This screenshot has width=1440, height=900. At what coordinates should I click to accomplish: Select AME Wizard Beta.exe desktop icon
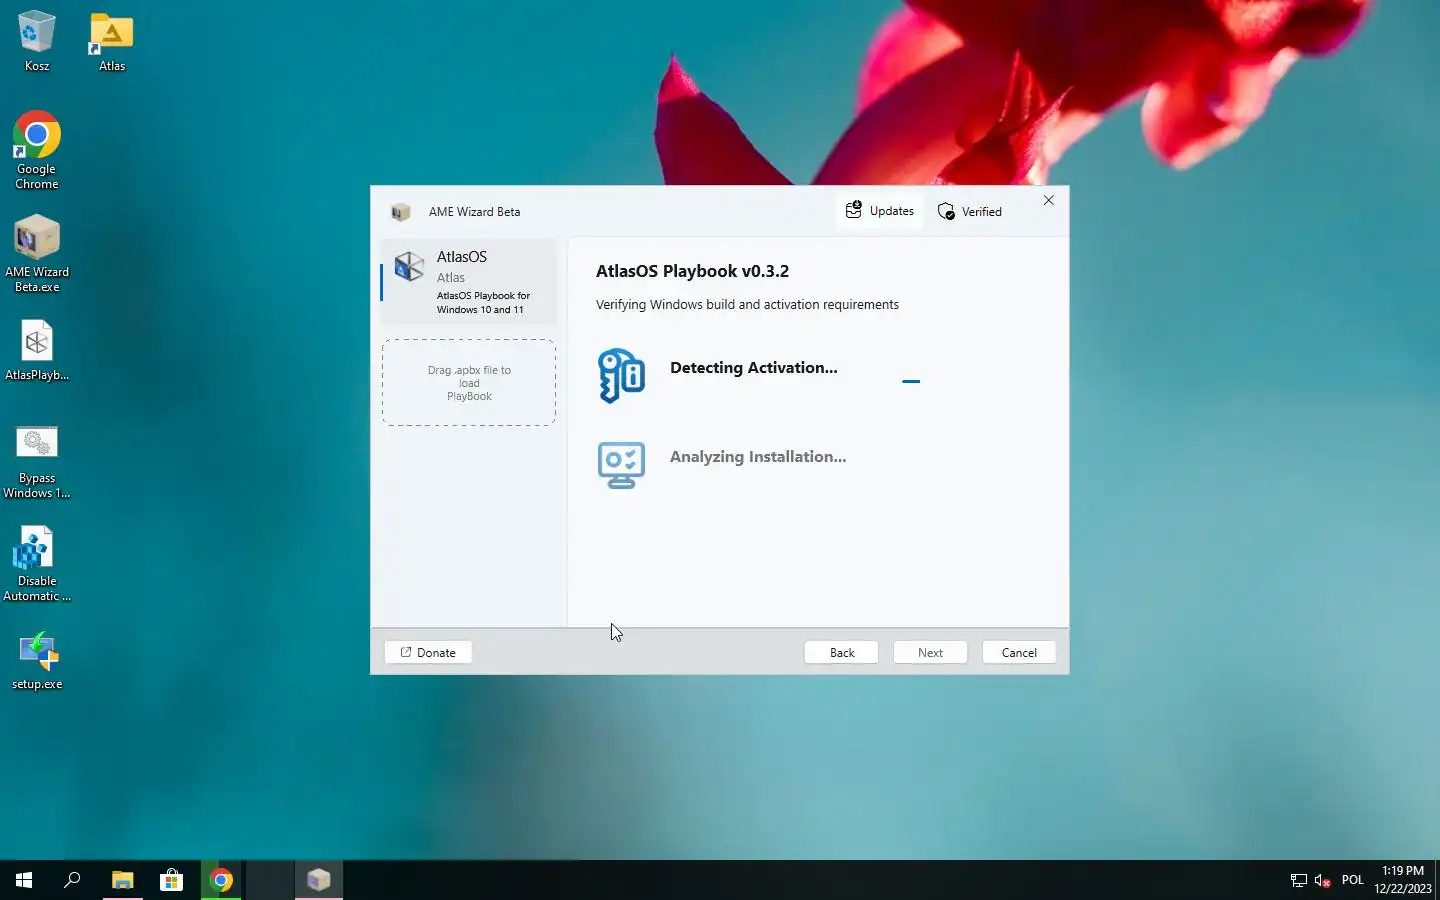click(x=37, y=254)
